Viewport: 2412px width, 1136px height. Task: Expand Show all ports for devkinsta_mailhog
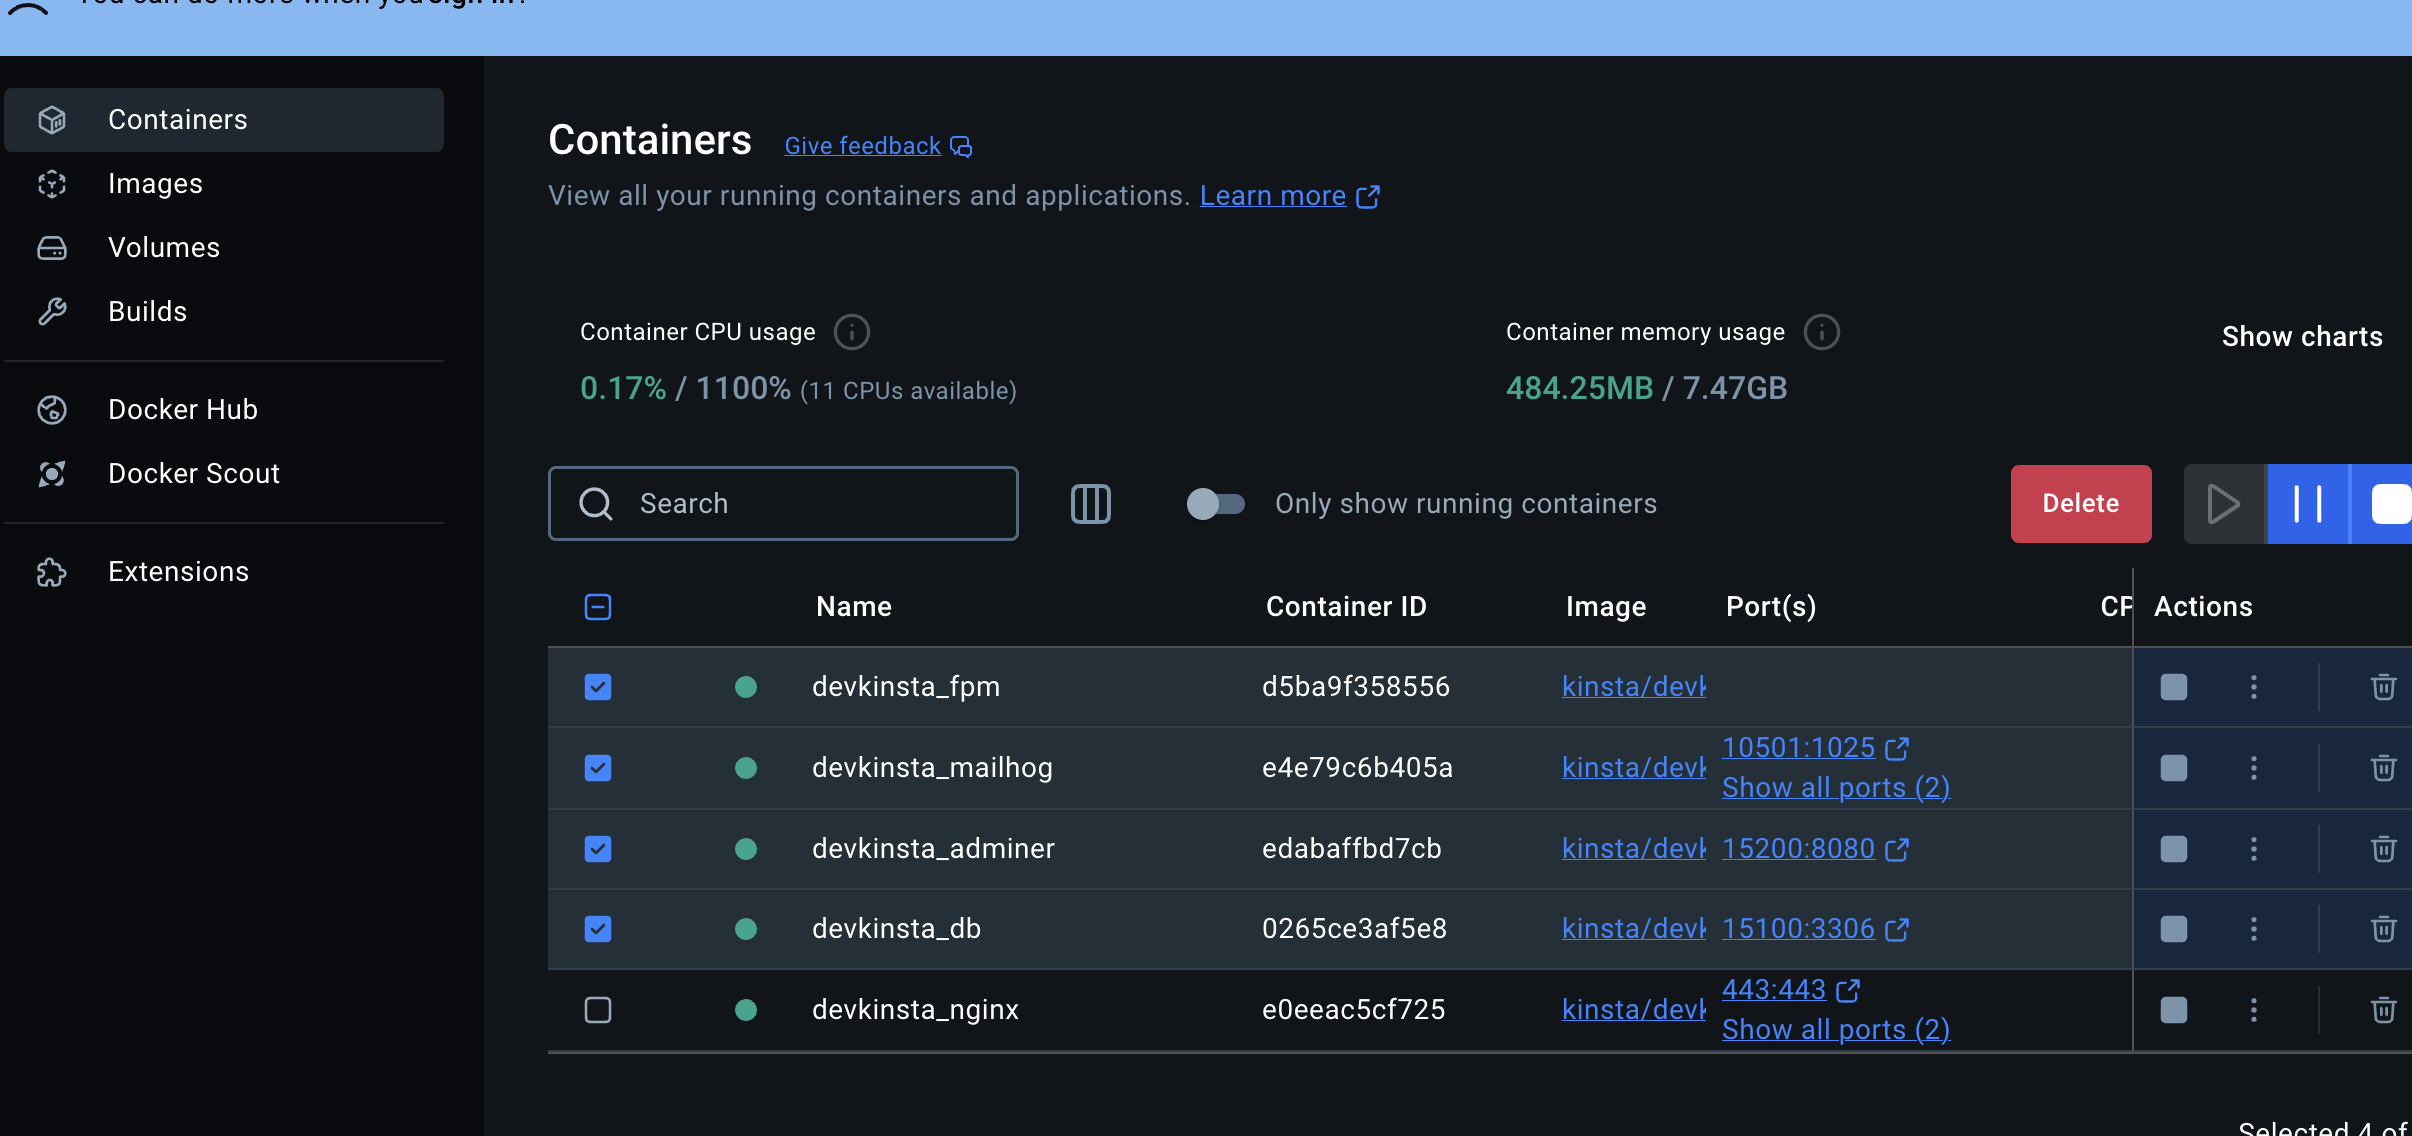point(1835,788)
